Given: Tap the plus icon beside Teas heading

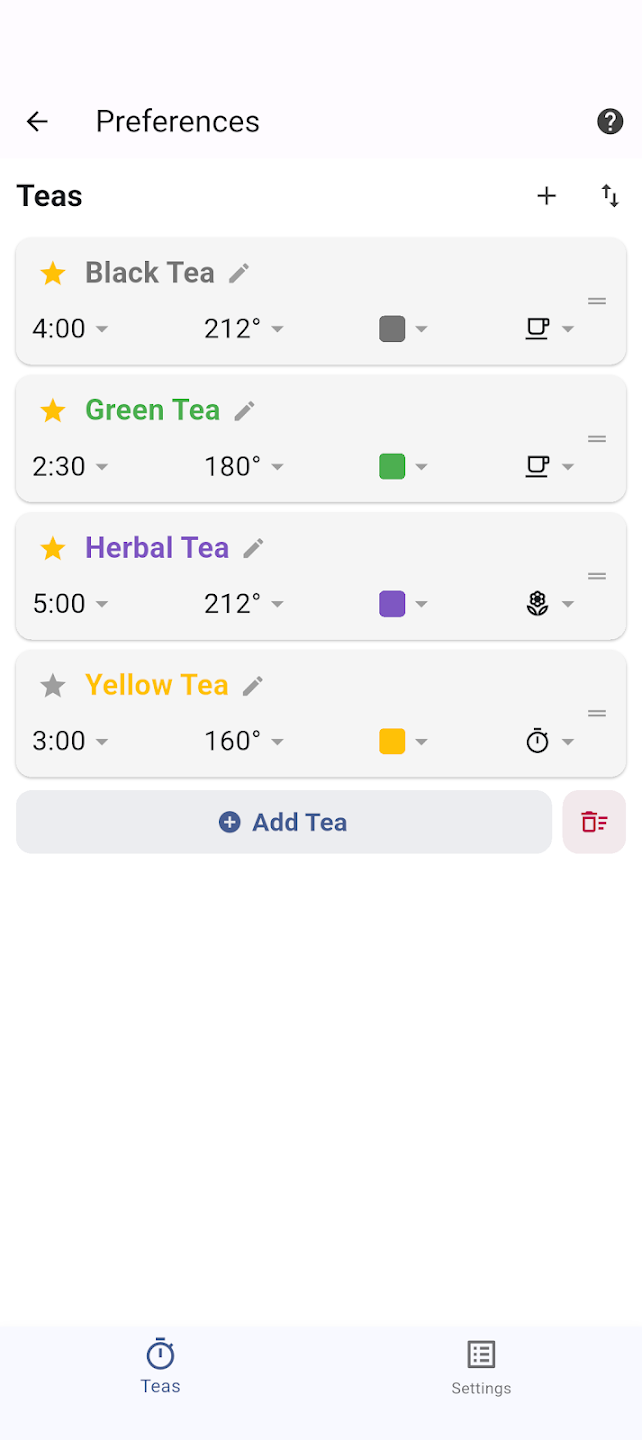Looking at the screenshot, I should pos(546,196).
